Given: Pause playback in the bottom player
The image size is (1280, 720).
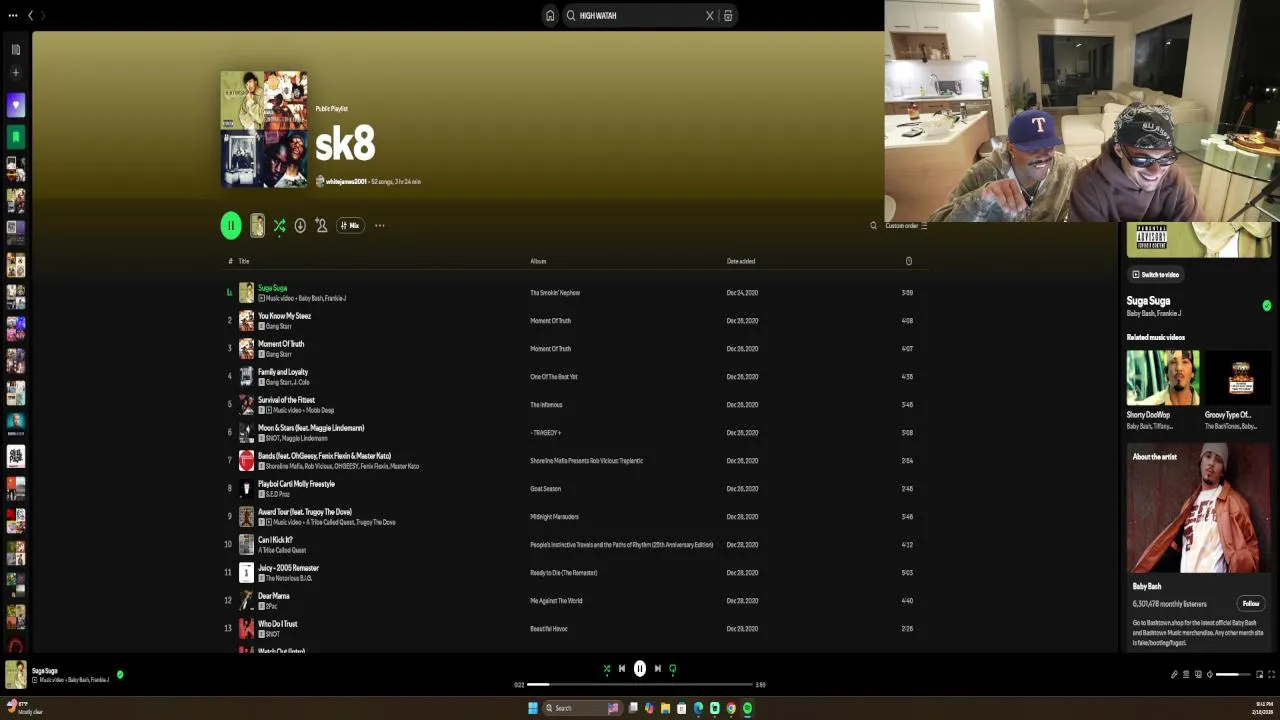Looking at the screenshot, I should 640,669.
